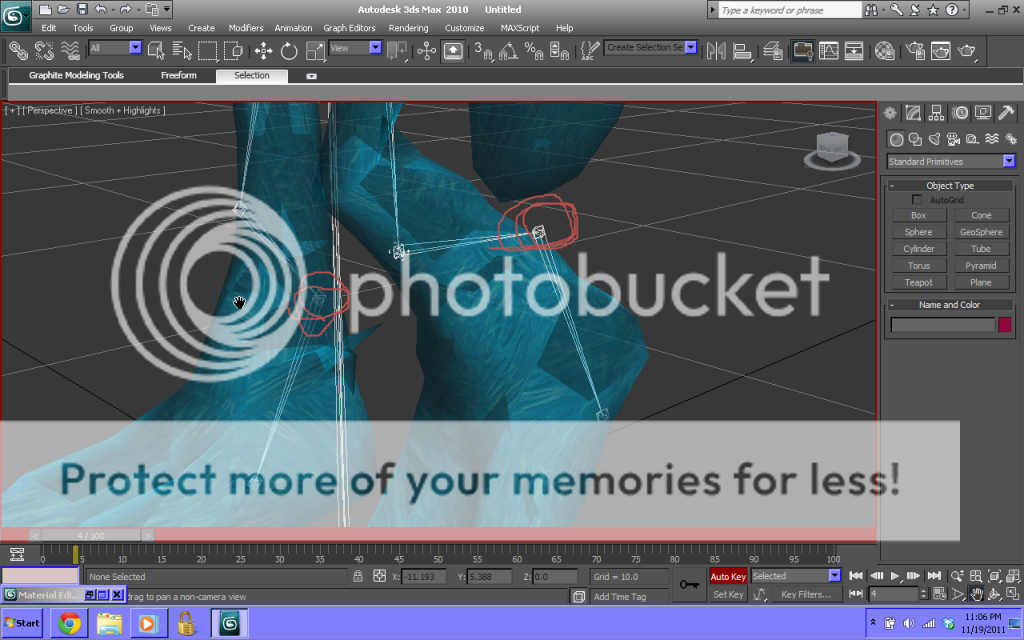
Task: Choose the Bind to Space Warp tool
Action: click(x=70, y=50)
